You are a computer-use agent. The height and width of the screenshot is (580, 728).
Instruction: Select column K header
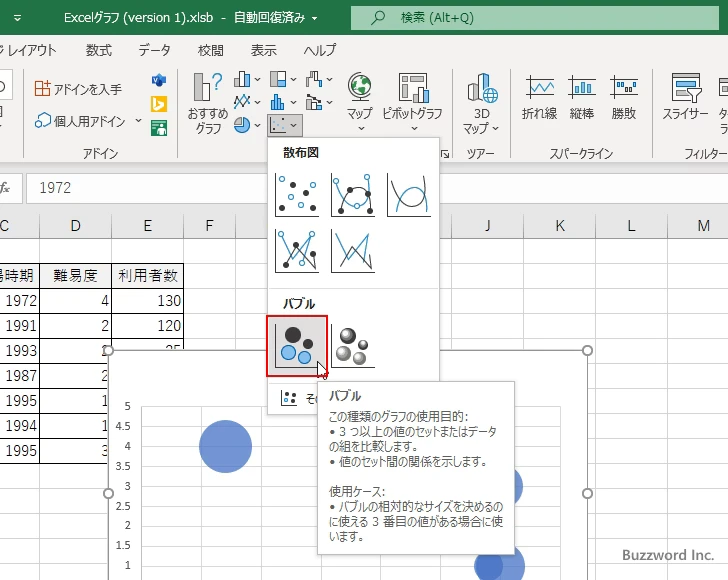[560, 226]
